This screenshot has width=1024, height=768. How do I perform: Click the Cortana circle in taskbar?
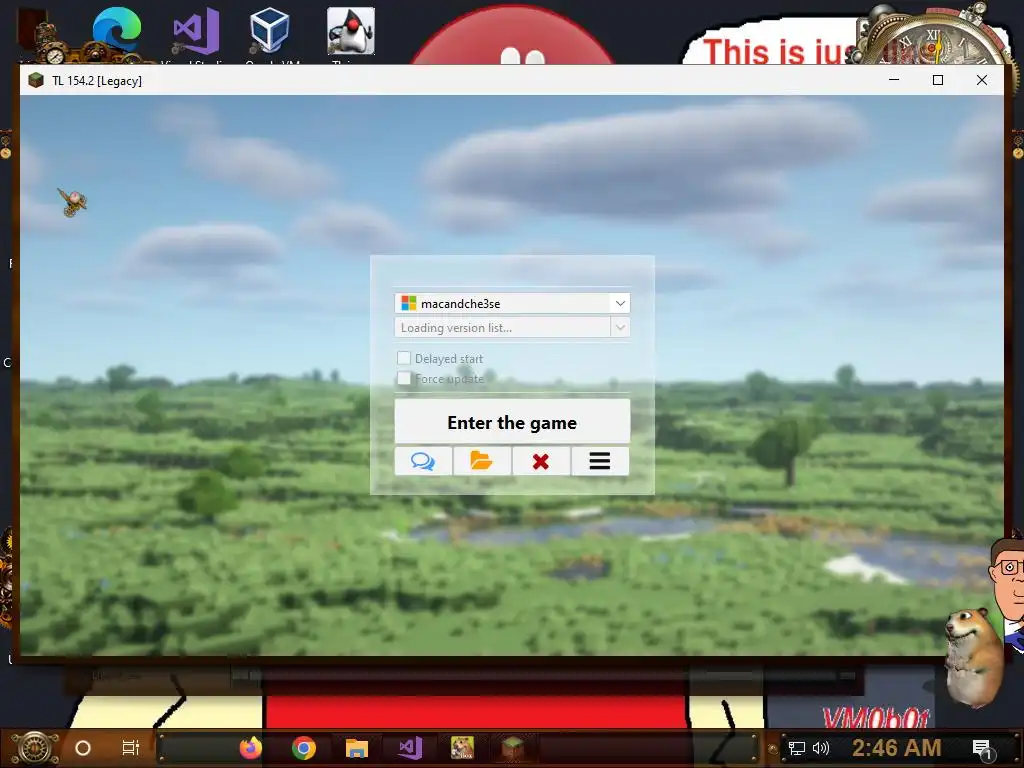[x=83, y=748]
